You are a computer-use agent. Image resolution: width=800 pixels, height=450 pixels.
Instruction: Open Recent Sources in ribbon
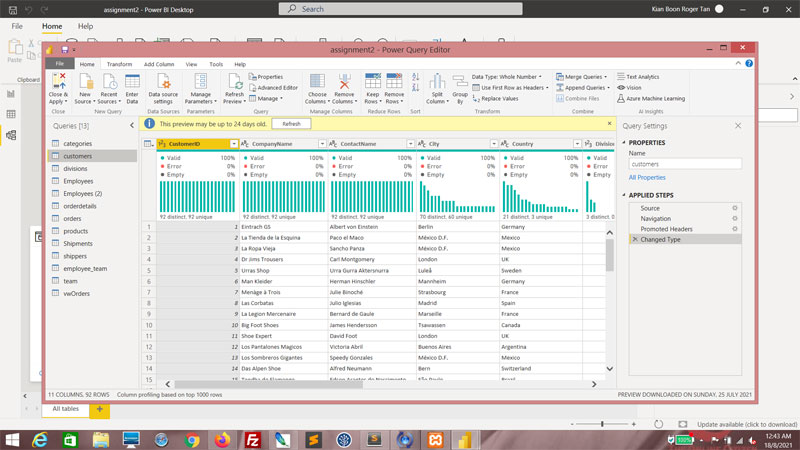(109, 88)
